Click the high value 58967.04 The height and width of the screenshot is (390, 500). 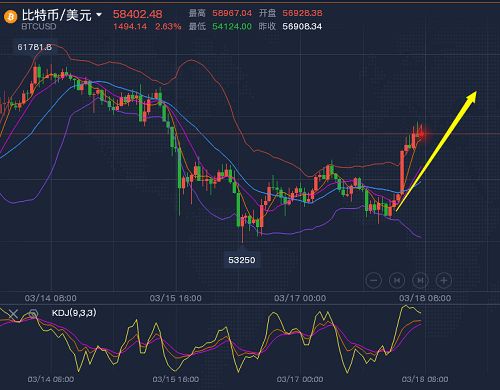(232, 13)
